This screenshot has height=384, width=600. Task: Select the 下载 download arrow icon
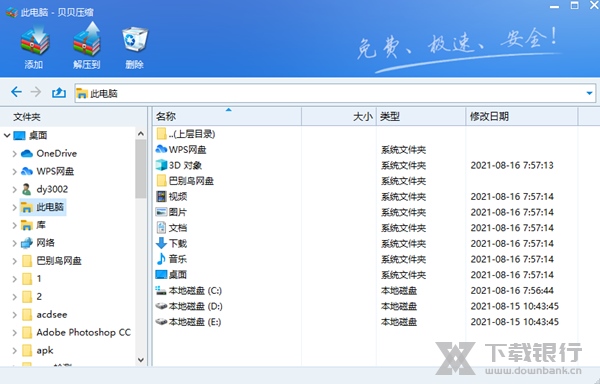(161, 243)
